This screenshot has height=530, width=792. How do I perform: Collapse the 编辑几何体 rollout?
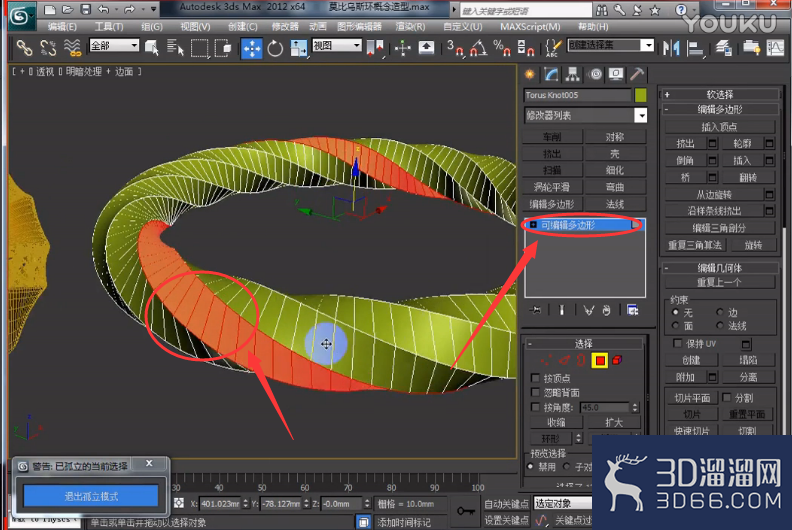tap(719, 268)
